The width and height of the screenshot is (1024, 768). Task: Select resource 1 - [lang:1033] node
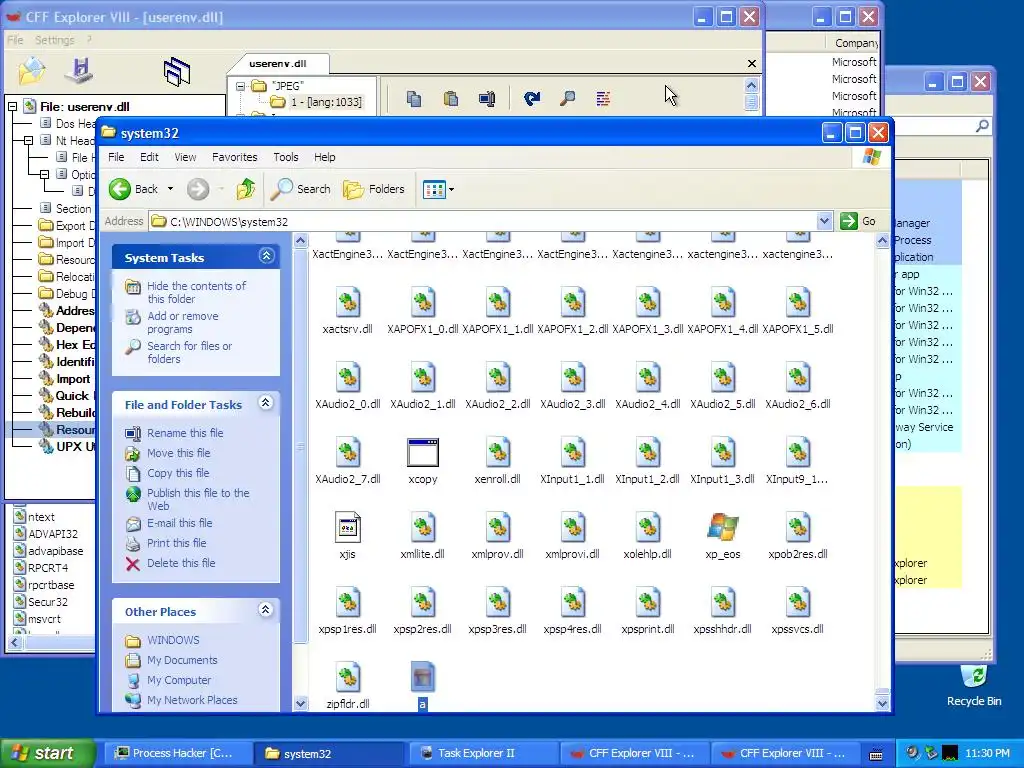pos(326,102)
